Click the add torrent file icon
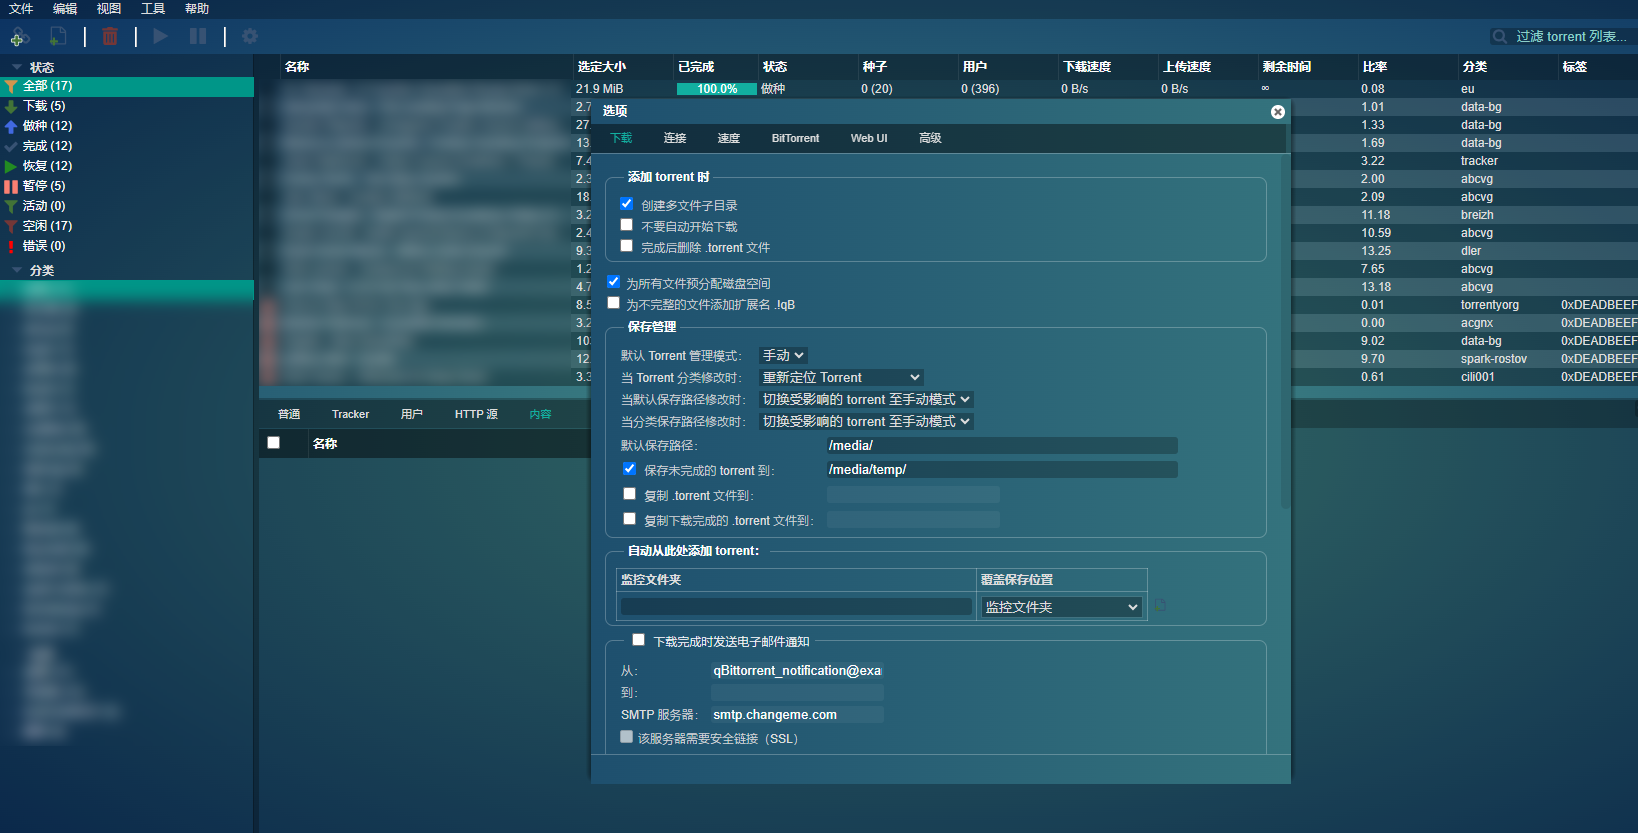Screen dimensions: 1638x833 tap(58, 37)
